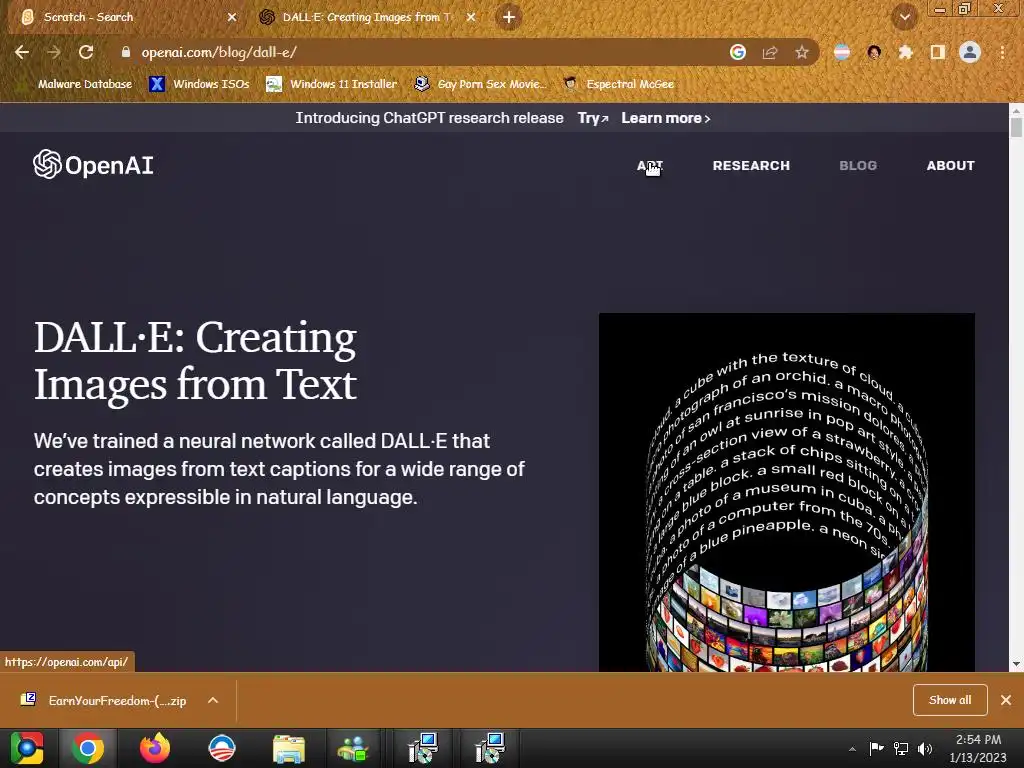Screen dimensions: 1024x768
Task: Close the DALL·E tab
Action: click(471, 17)
